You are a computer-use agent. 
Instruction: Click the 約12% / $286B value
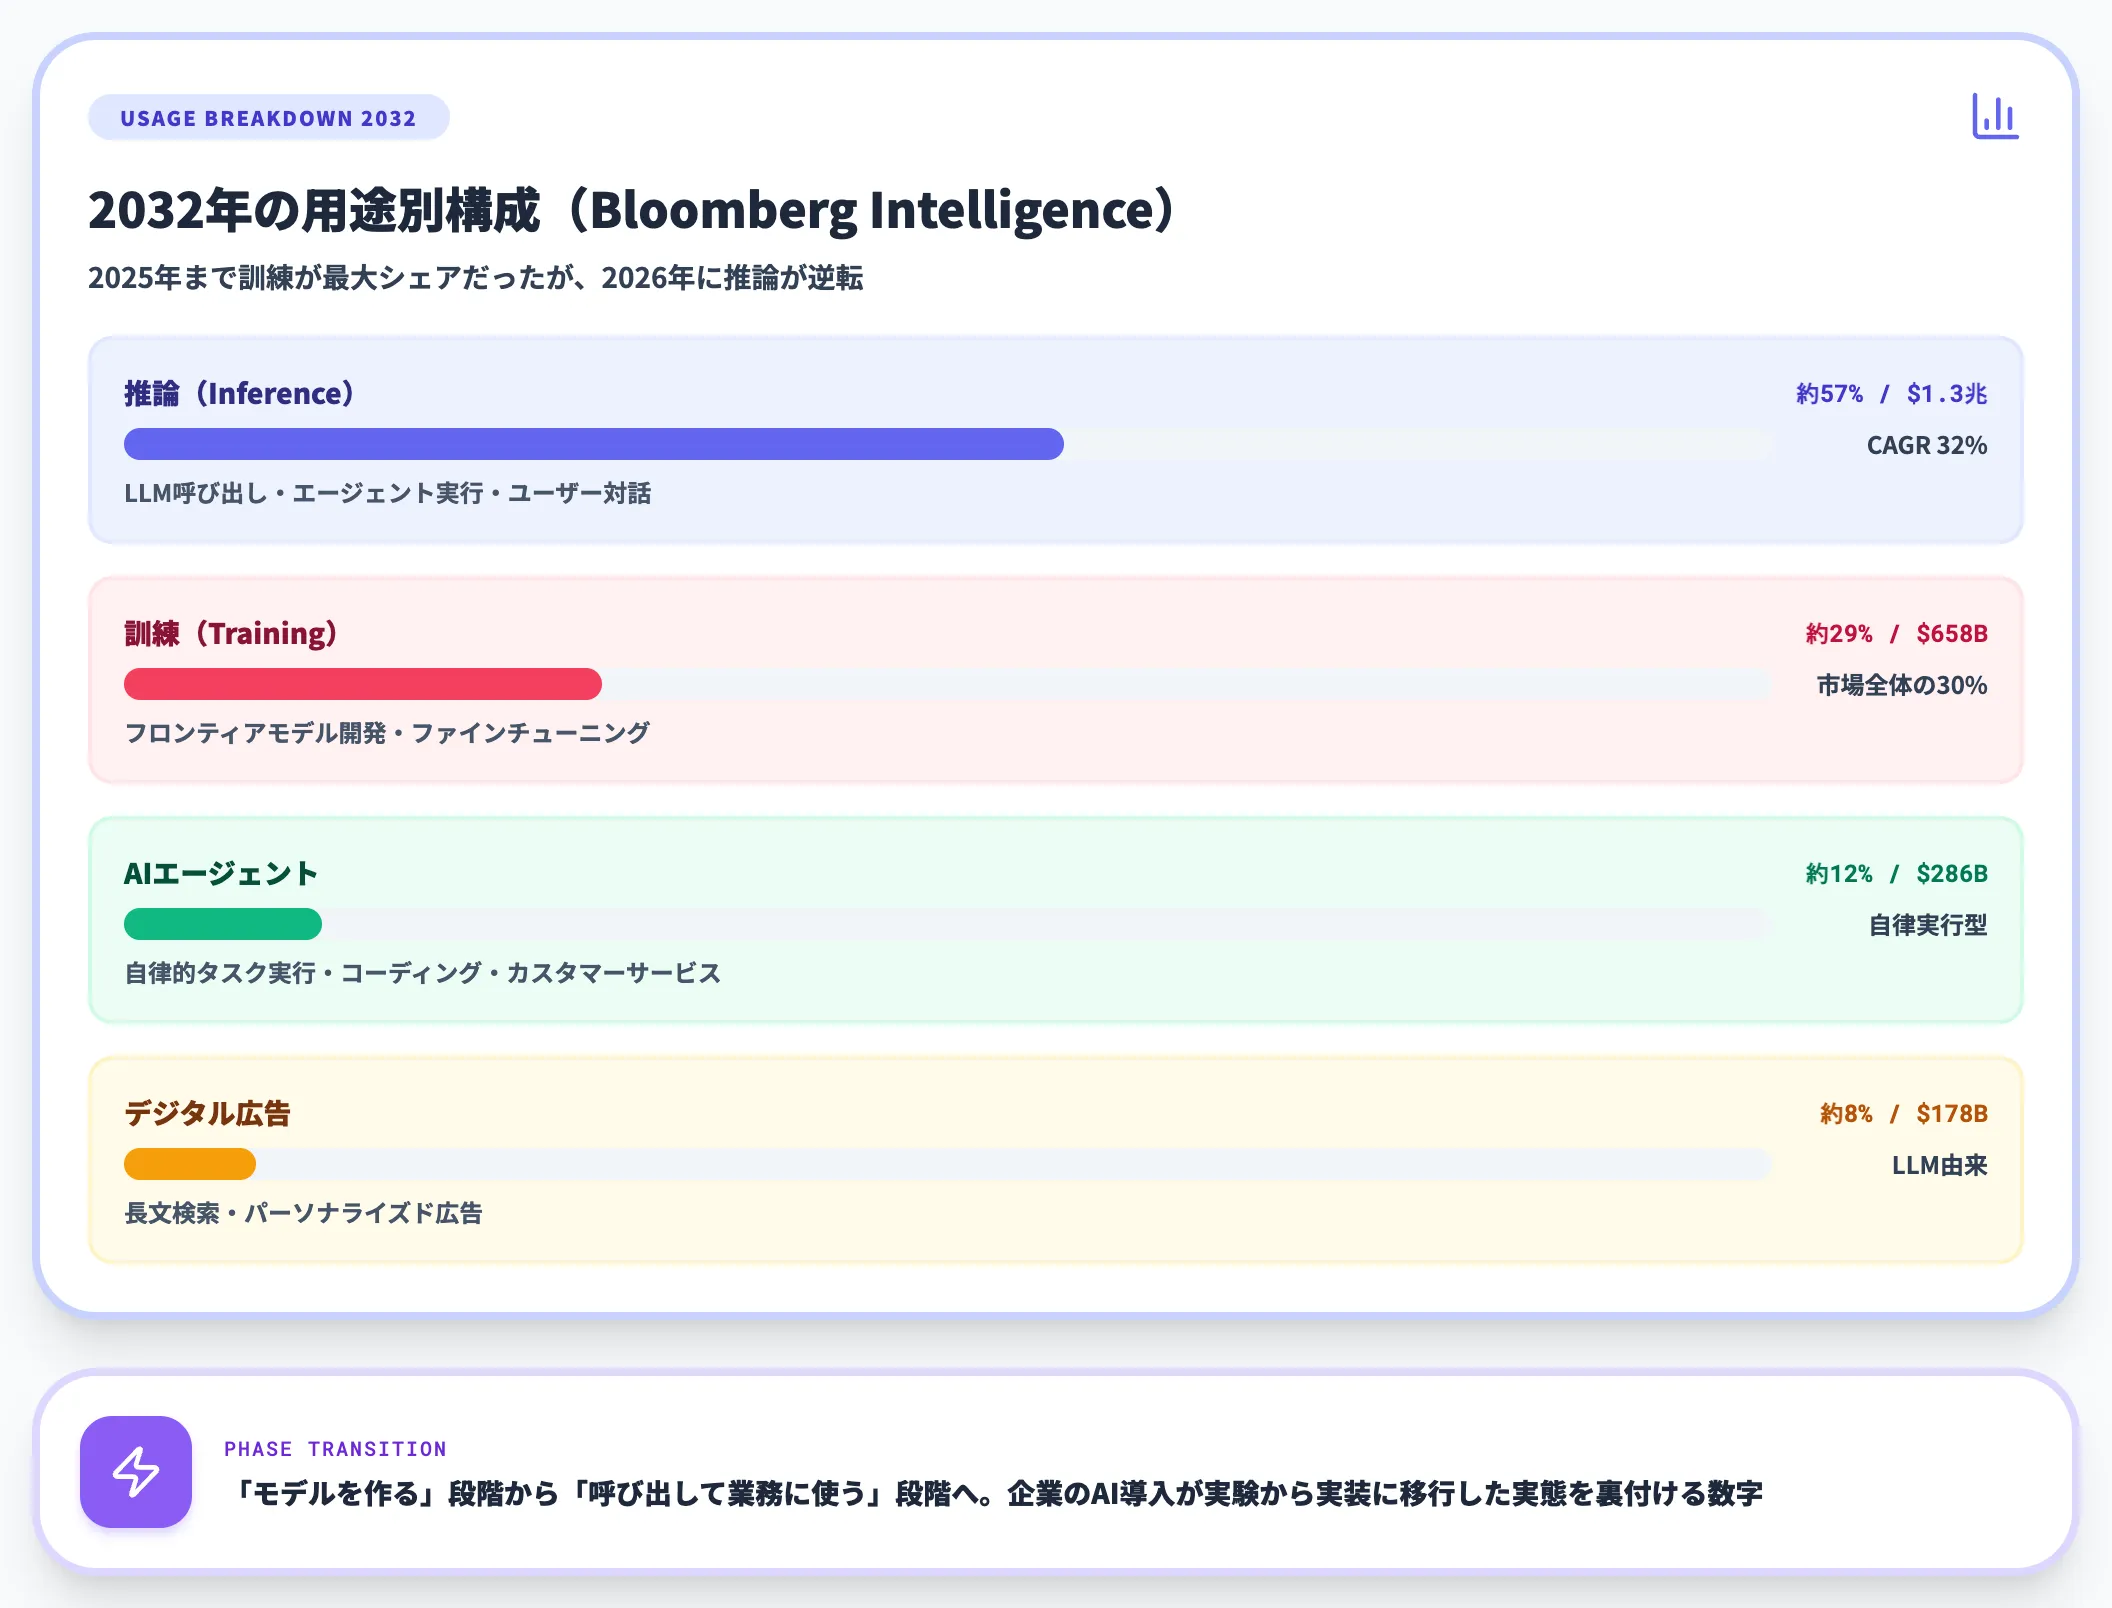pos(1896,874)
